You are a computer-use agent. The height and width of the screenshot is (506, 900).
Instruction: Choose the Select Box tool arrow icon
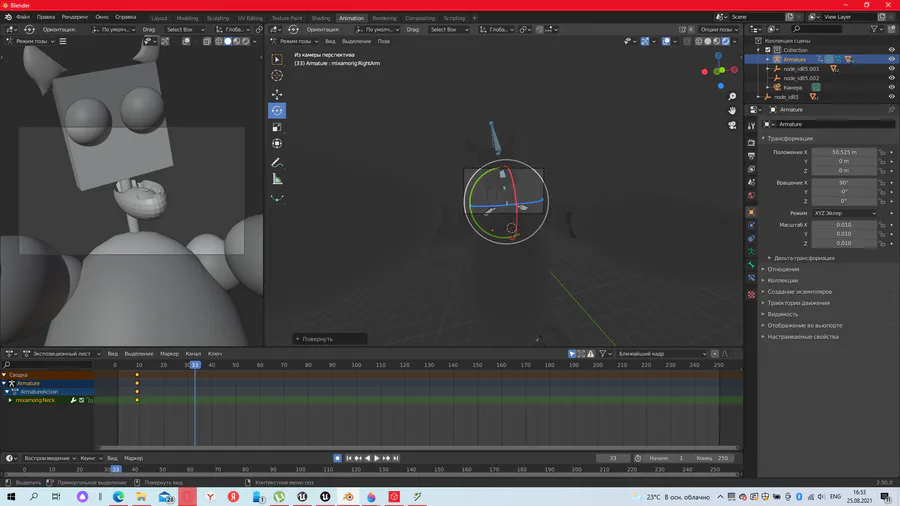pos(277,59)
